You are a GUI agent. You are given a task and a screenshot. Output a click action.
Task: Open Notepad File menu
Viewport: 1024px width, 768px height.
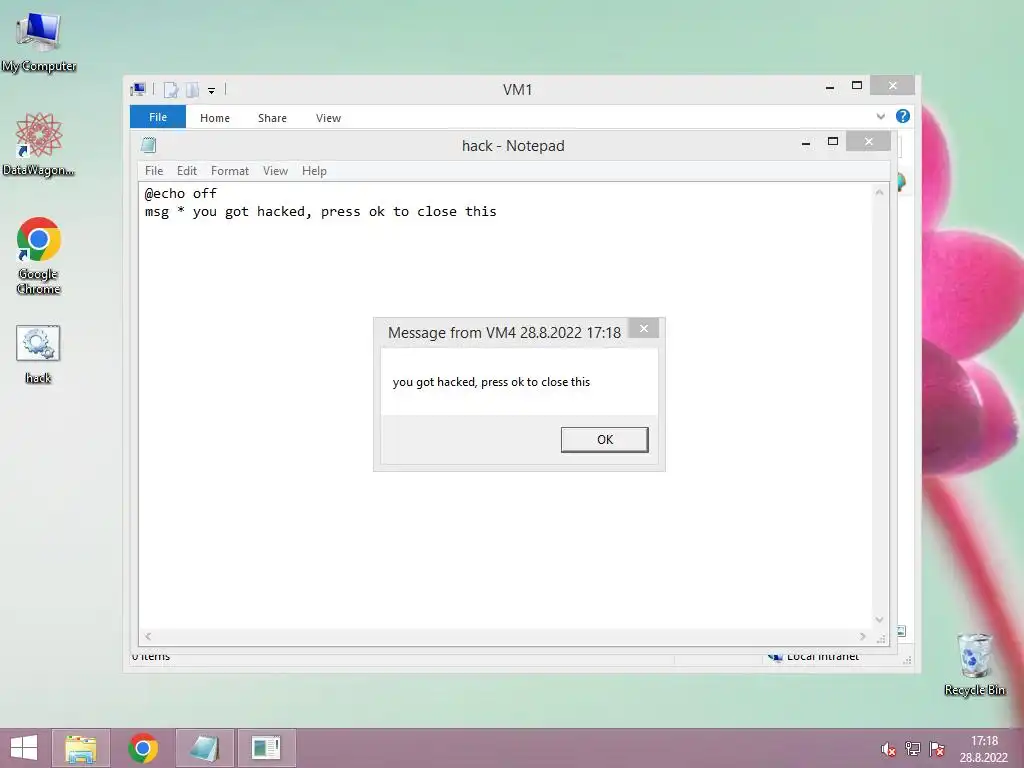pos(154,170)
